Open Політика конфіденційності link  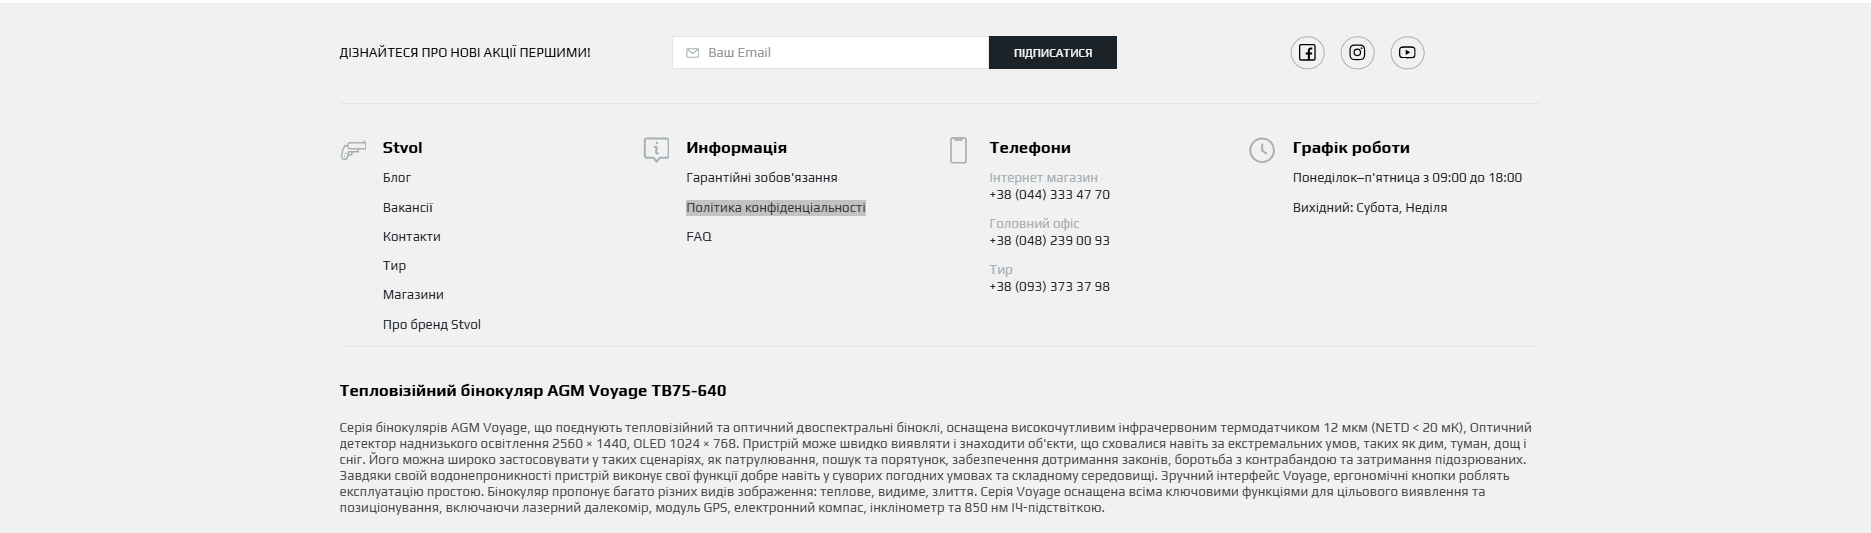click(775, 208)
